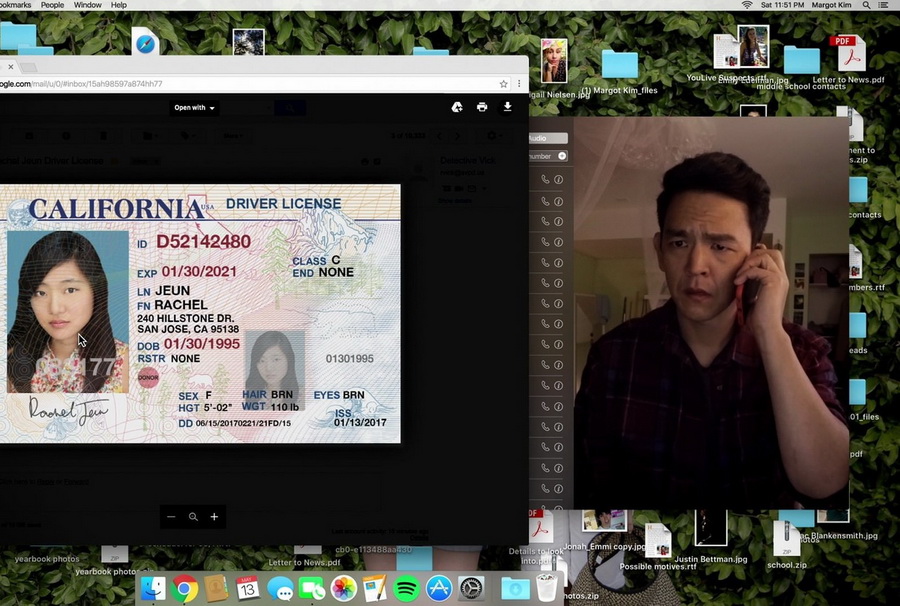Download the attachment with the arrow icon
This screenshot has height=606, width=900.
(507, 107)
